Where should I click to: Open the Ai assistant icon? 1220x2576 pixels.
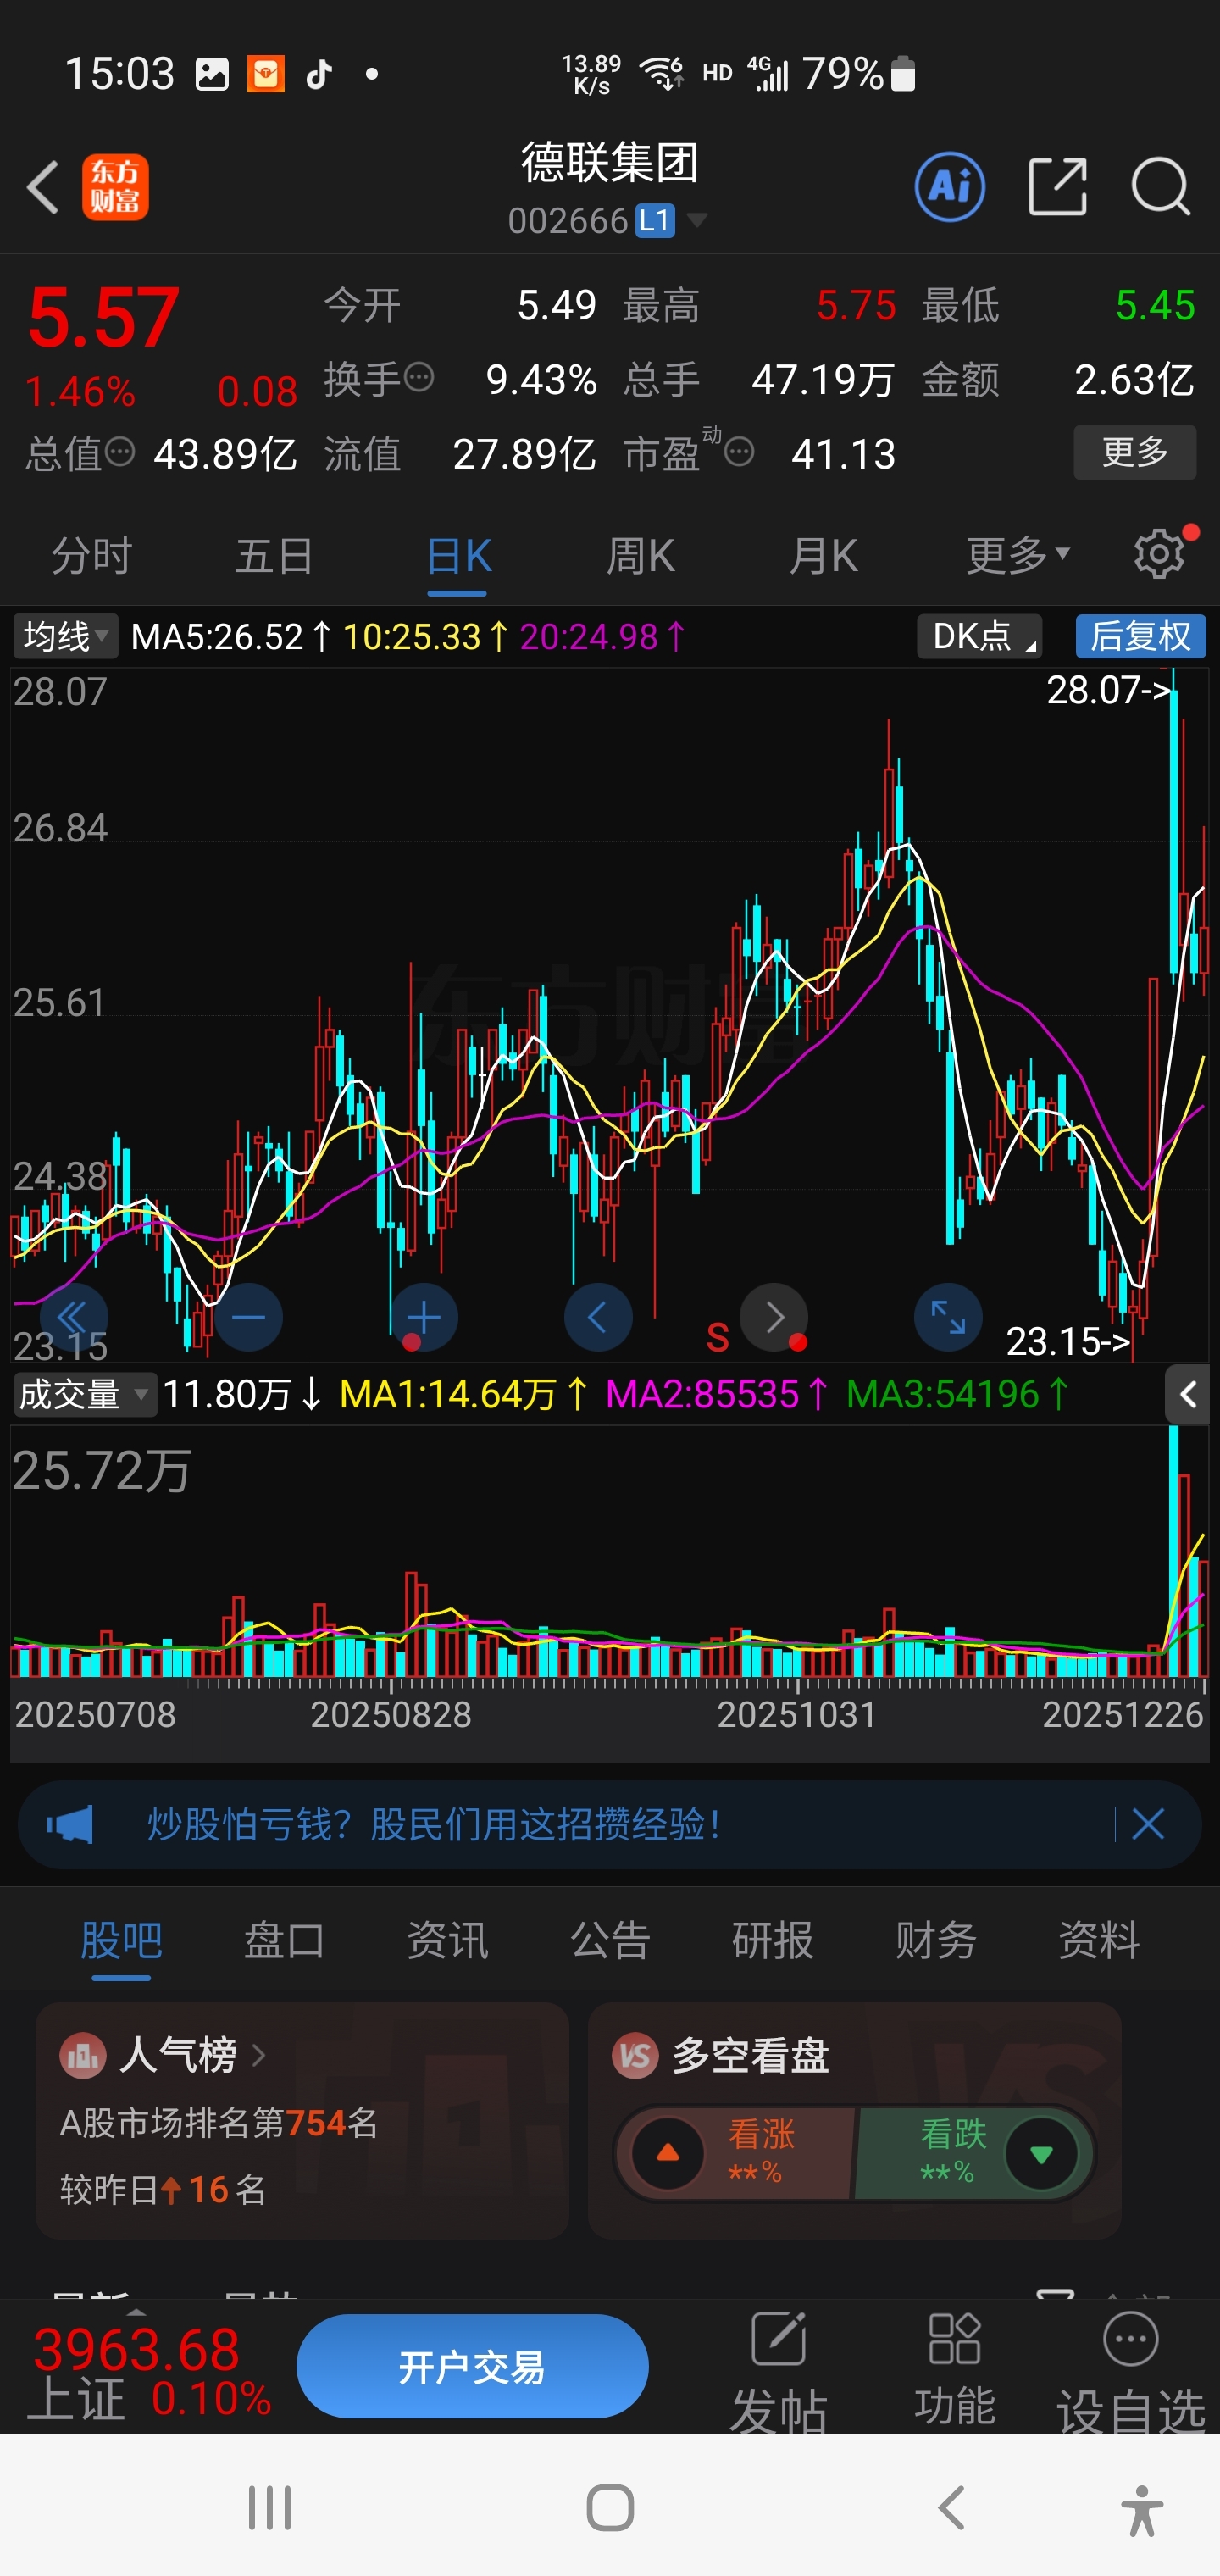click(949, 187)
